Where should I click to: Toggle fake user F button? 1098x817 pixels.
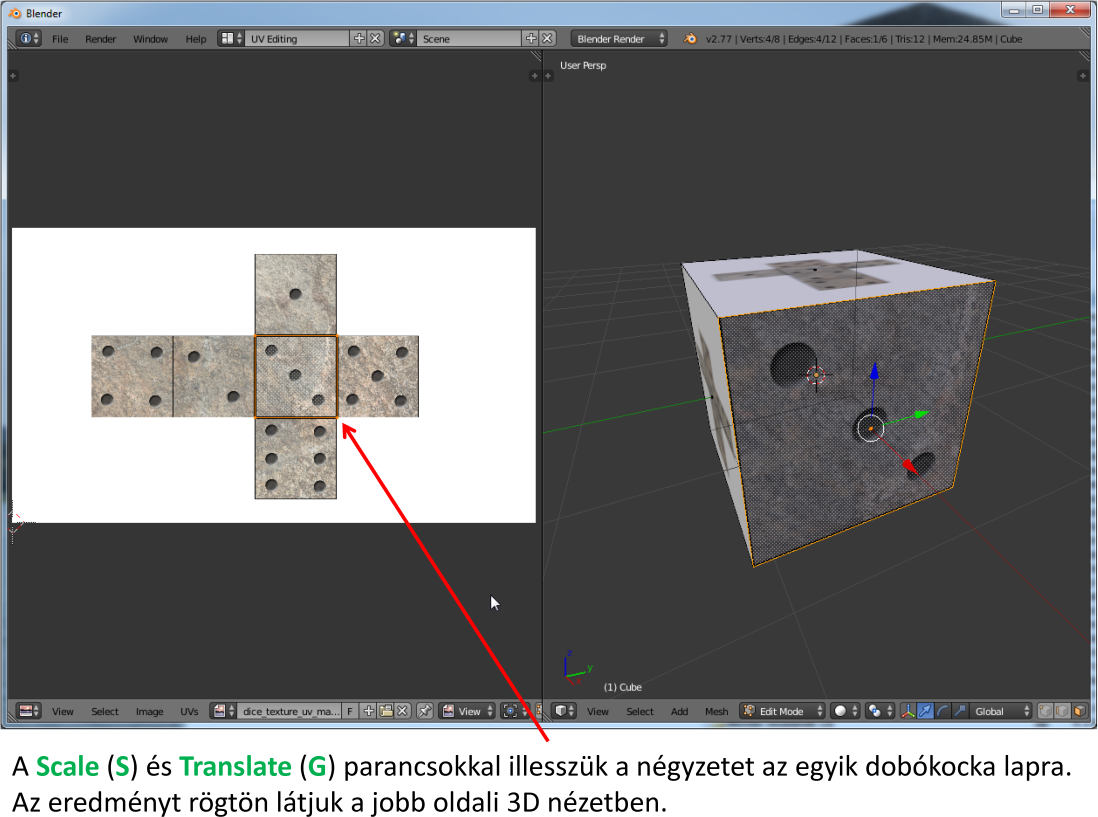click(x=350, y=711)
